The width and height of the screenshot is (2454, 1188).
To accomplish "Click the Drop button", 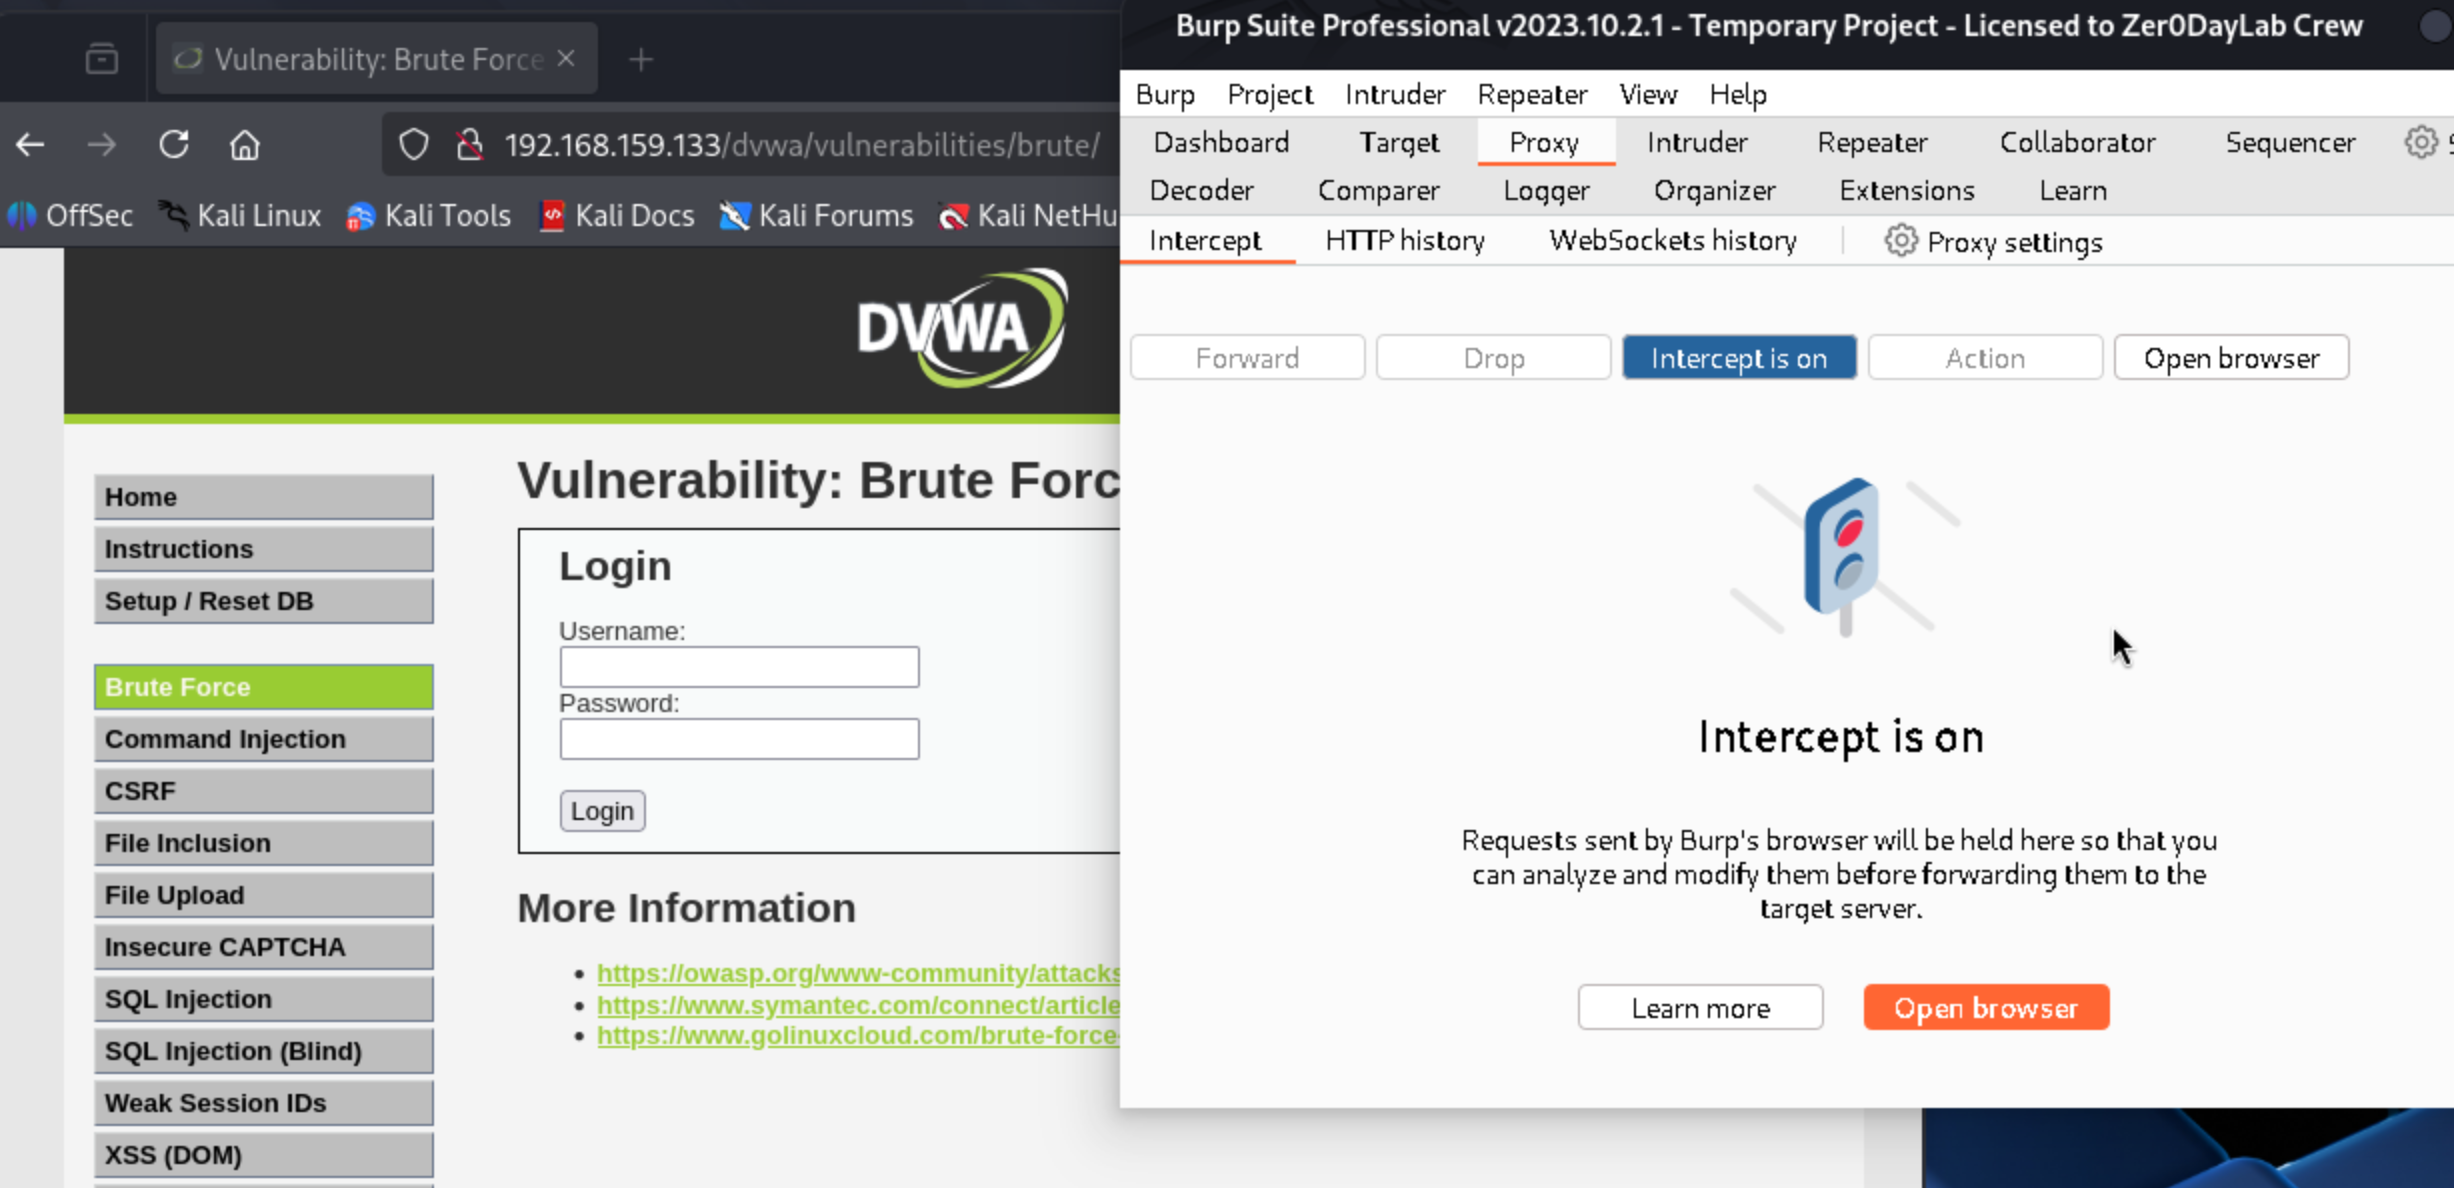I will pyautogui.click(x=1493, y=358).
